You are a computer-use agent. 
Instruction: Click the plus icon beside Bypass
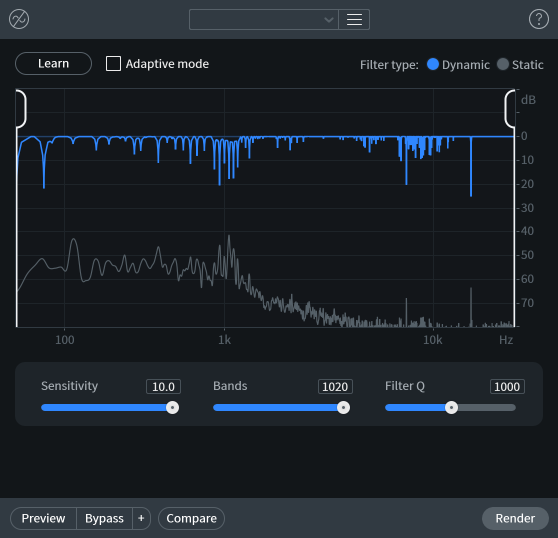click(x=141, y=518)
